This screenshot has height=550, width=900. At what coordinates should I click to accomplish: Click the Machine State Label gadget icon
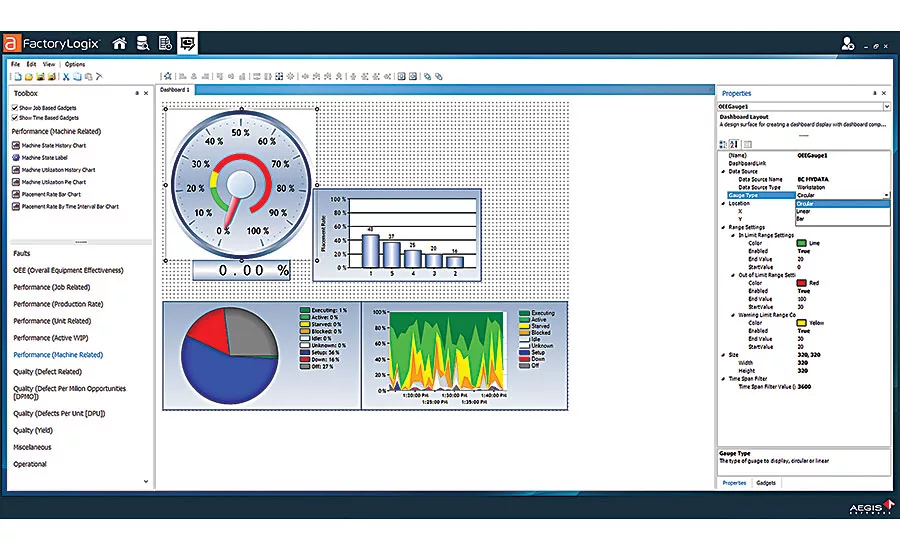coord(16,157)
